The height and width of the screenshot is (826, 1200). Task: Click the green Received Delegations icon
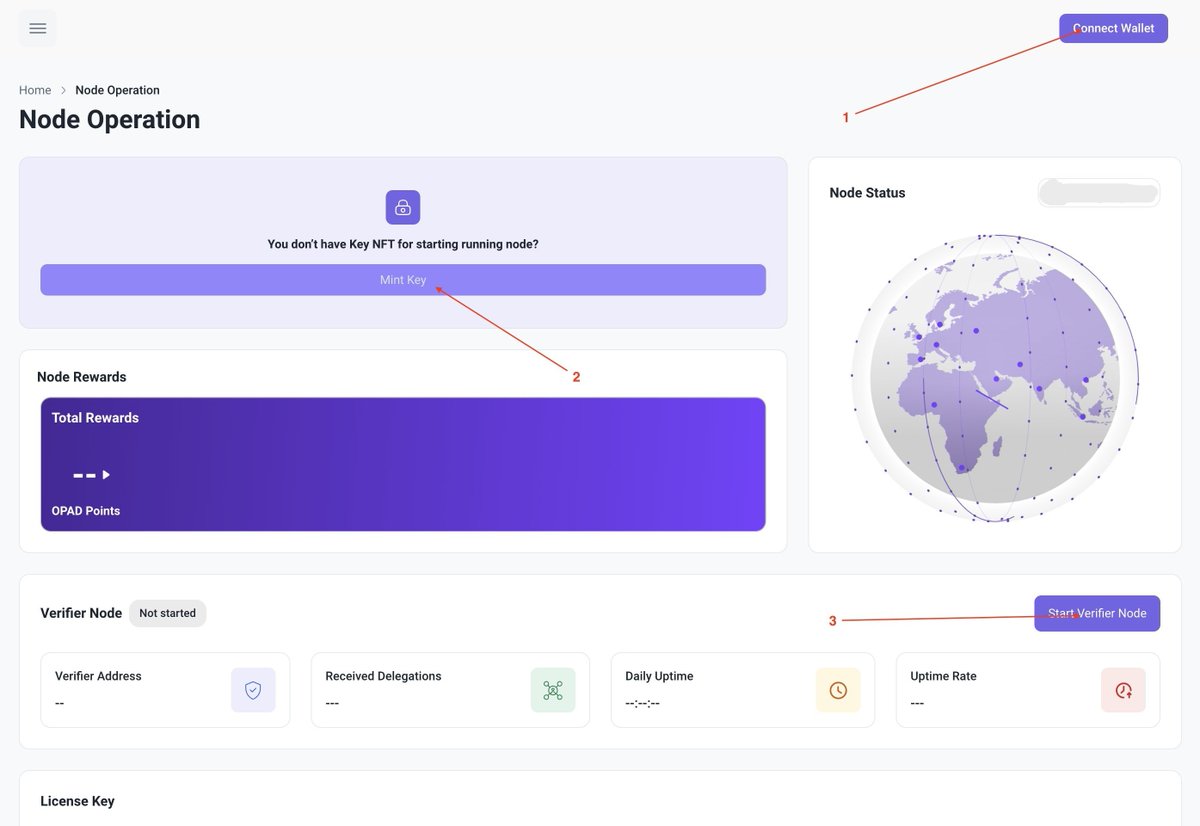point(553,690)
